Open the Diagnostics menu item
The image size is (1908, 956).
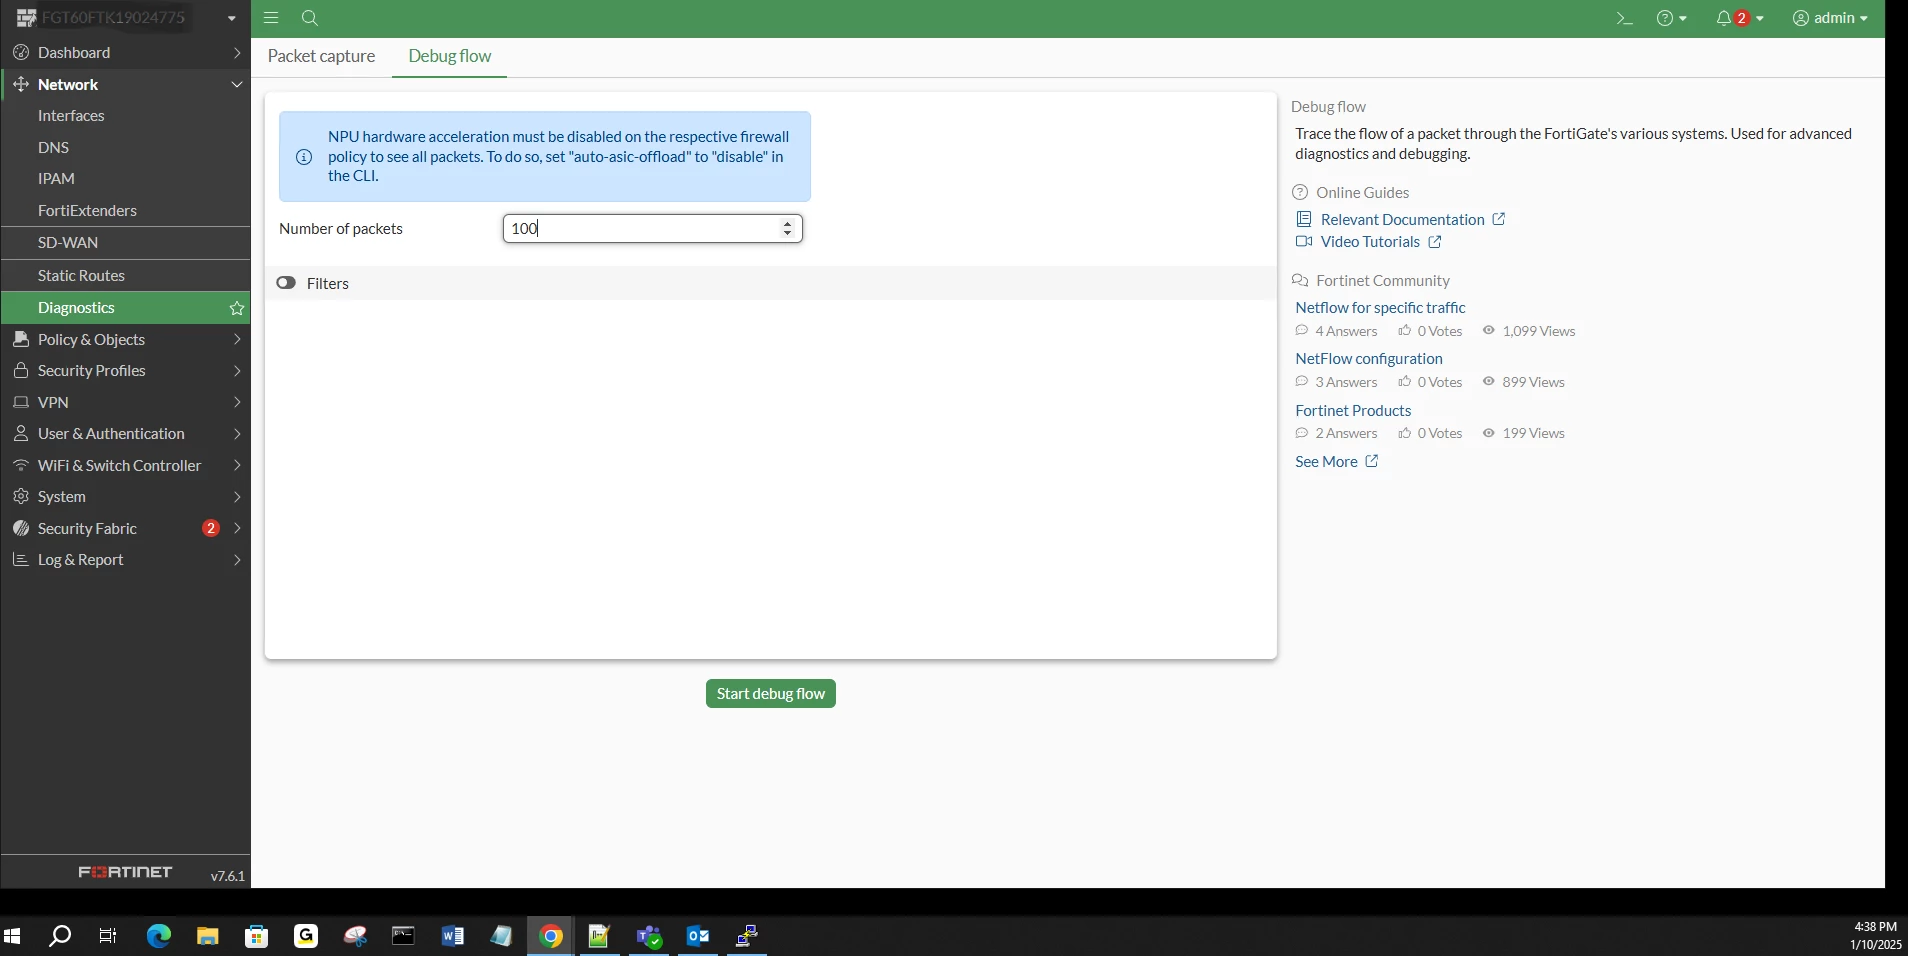click(126, 308)
